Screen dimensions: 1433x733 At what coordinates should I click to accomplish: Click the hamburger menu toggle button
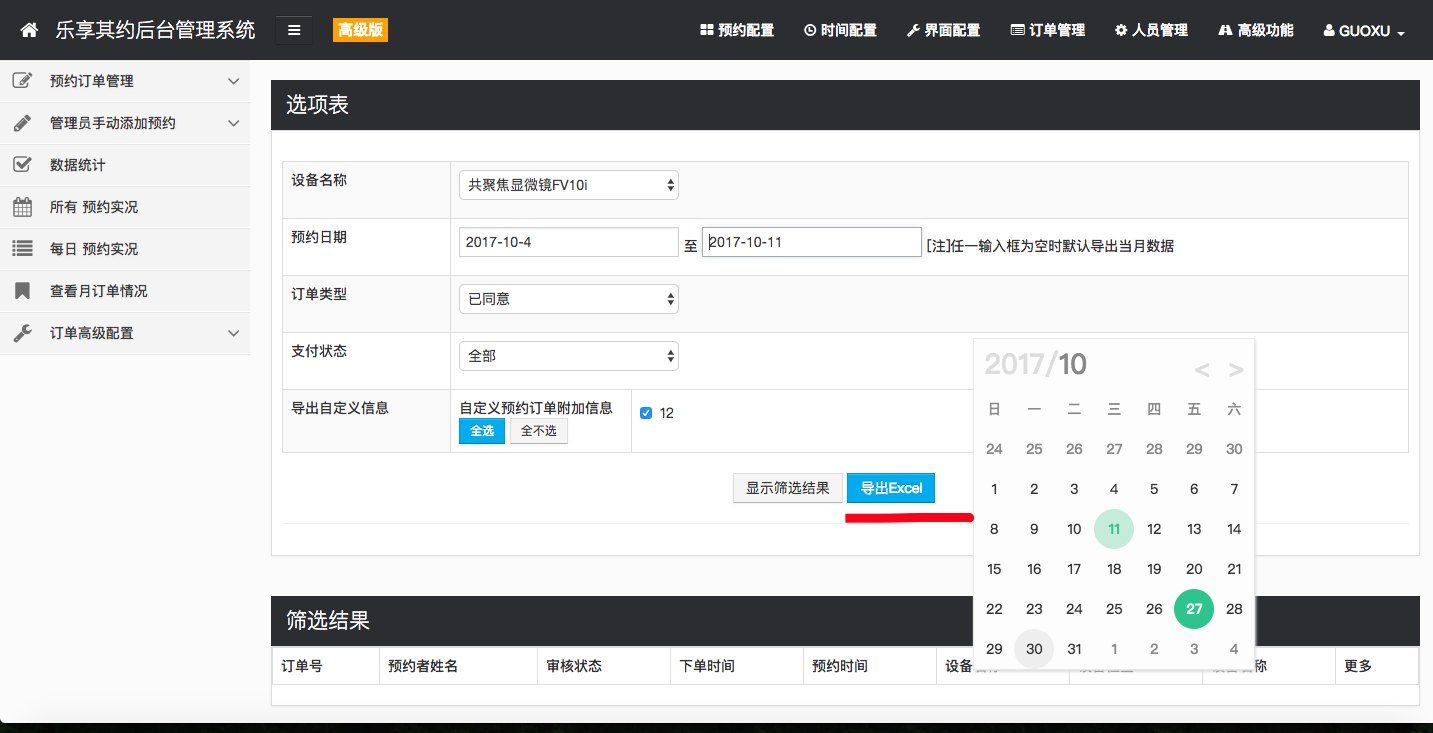(x=293, y=30)
